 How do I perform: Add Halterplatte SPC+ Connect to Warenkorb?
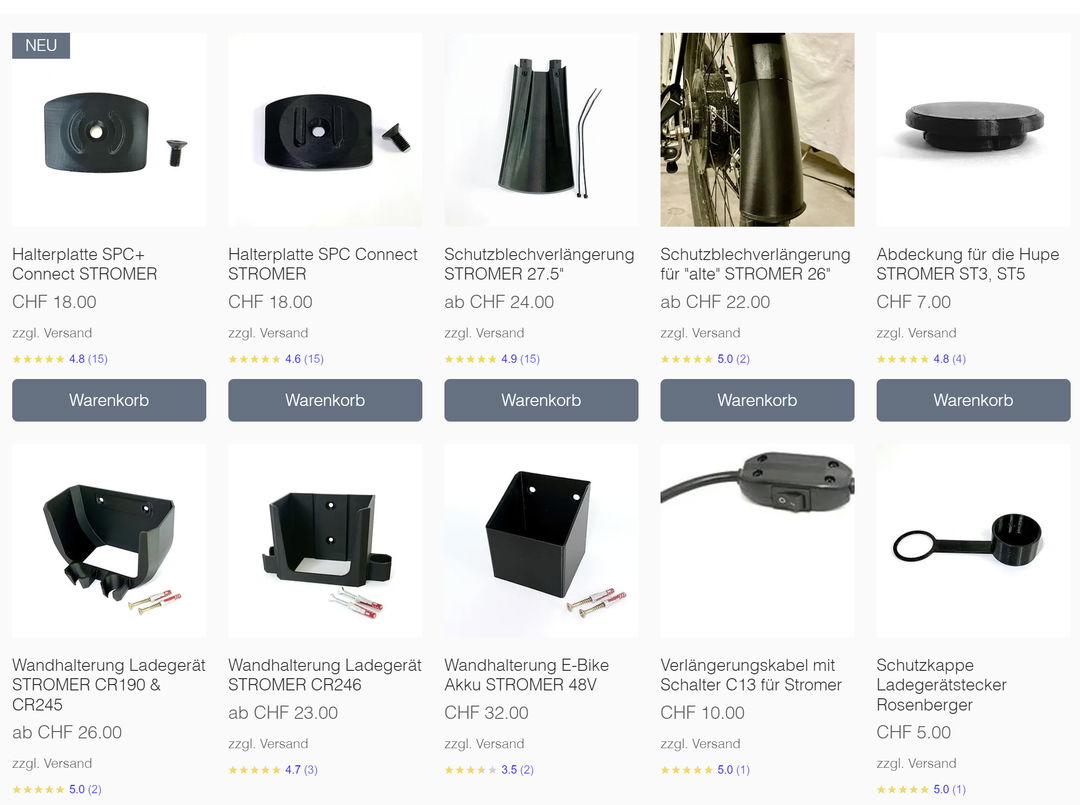click(x=109, y=400)
